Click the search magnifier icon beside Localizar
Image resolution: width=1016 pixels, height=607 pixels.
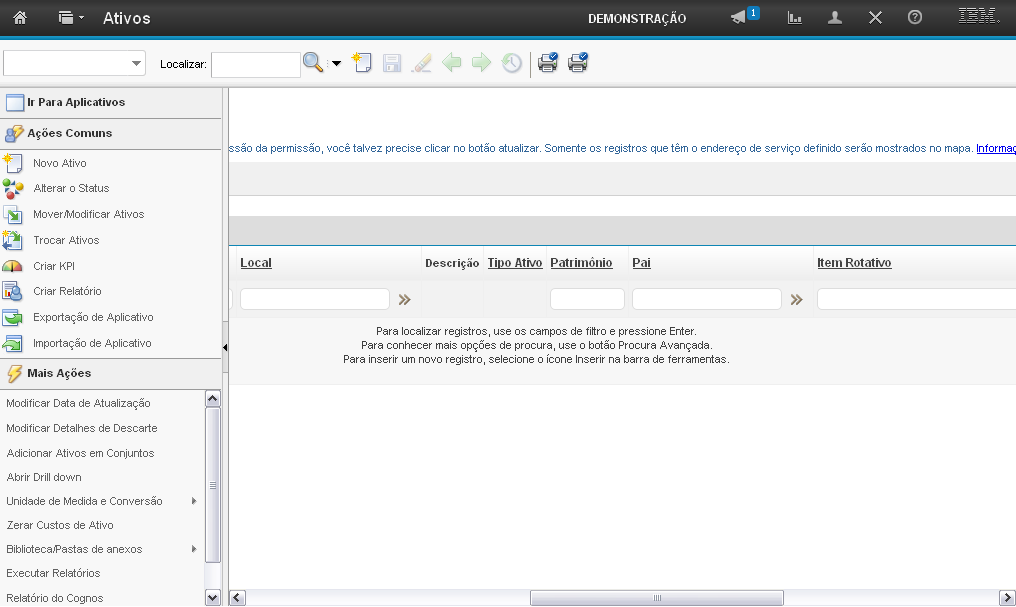[313, 63]
